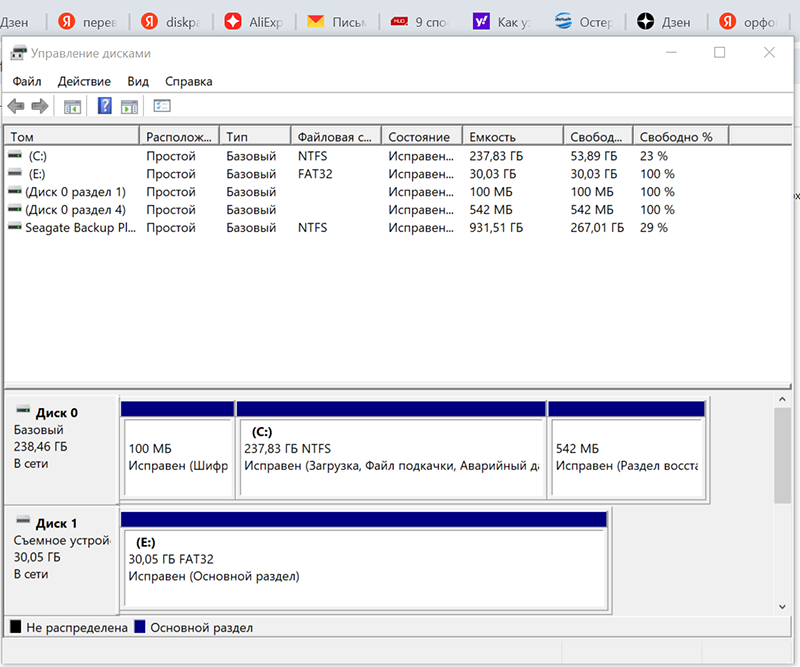Select the (C:) volume row
This screenshot has height=667, width=800.
click(x=367, y=156)
